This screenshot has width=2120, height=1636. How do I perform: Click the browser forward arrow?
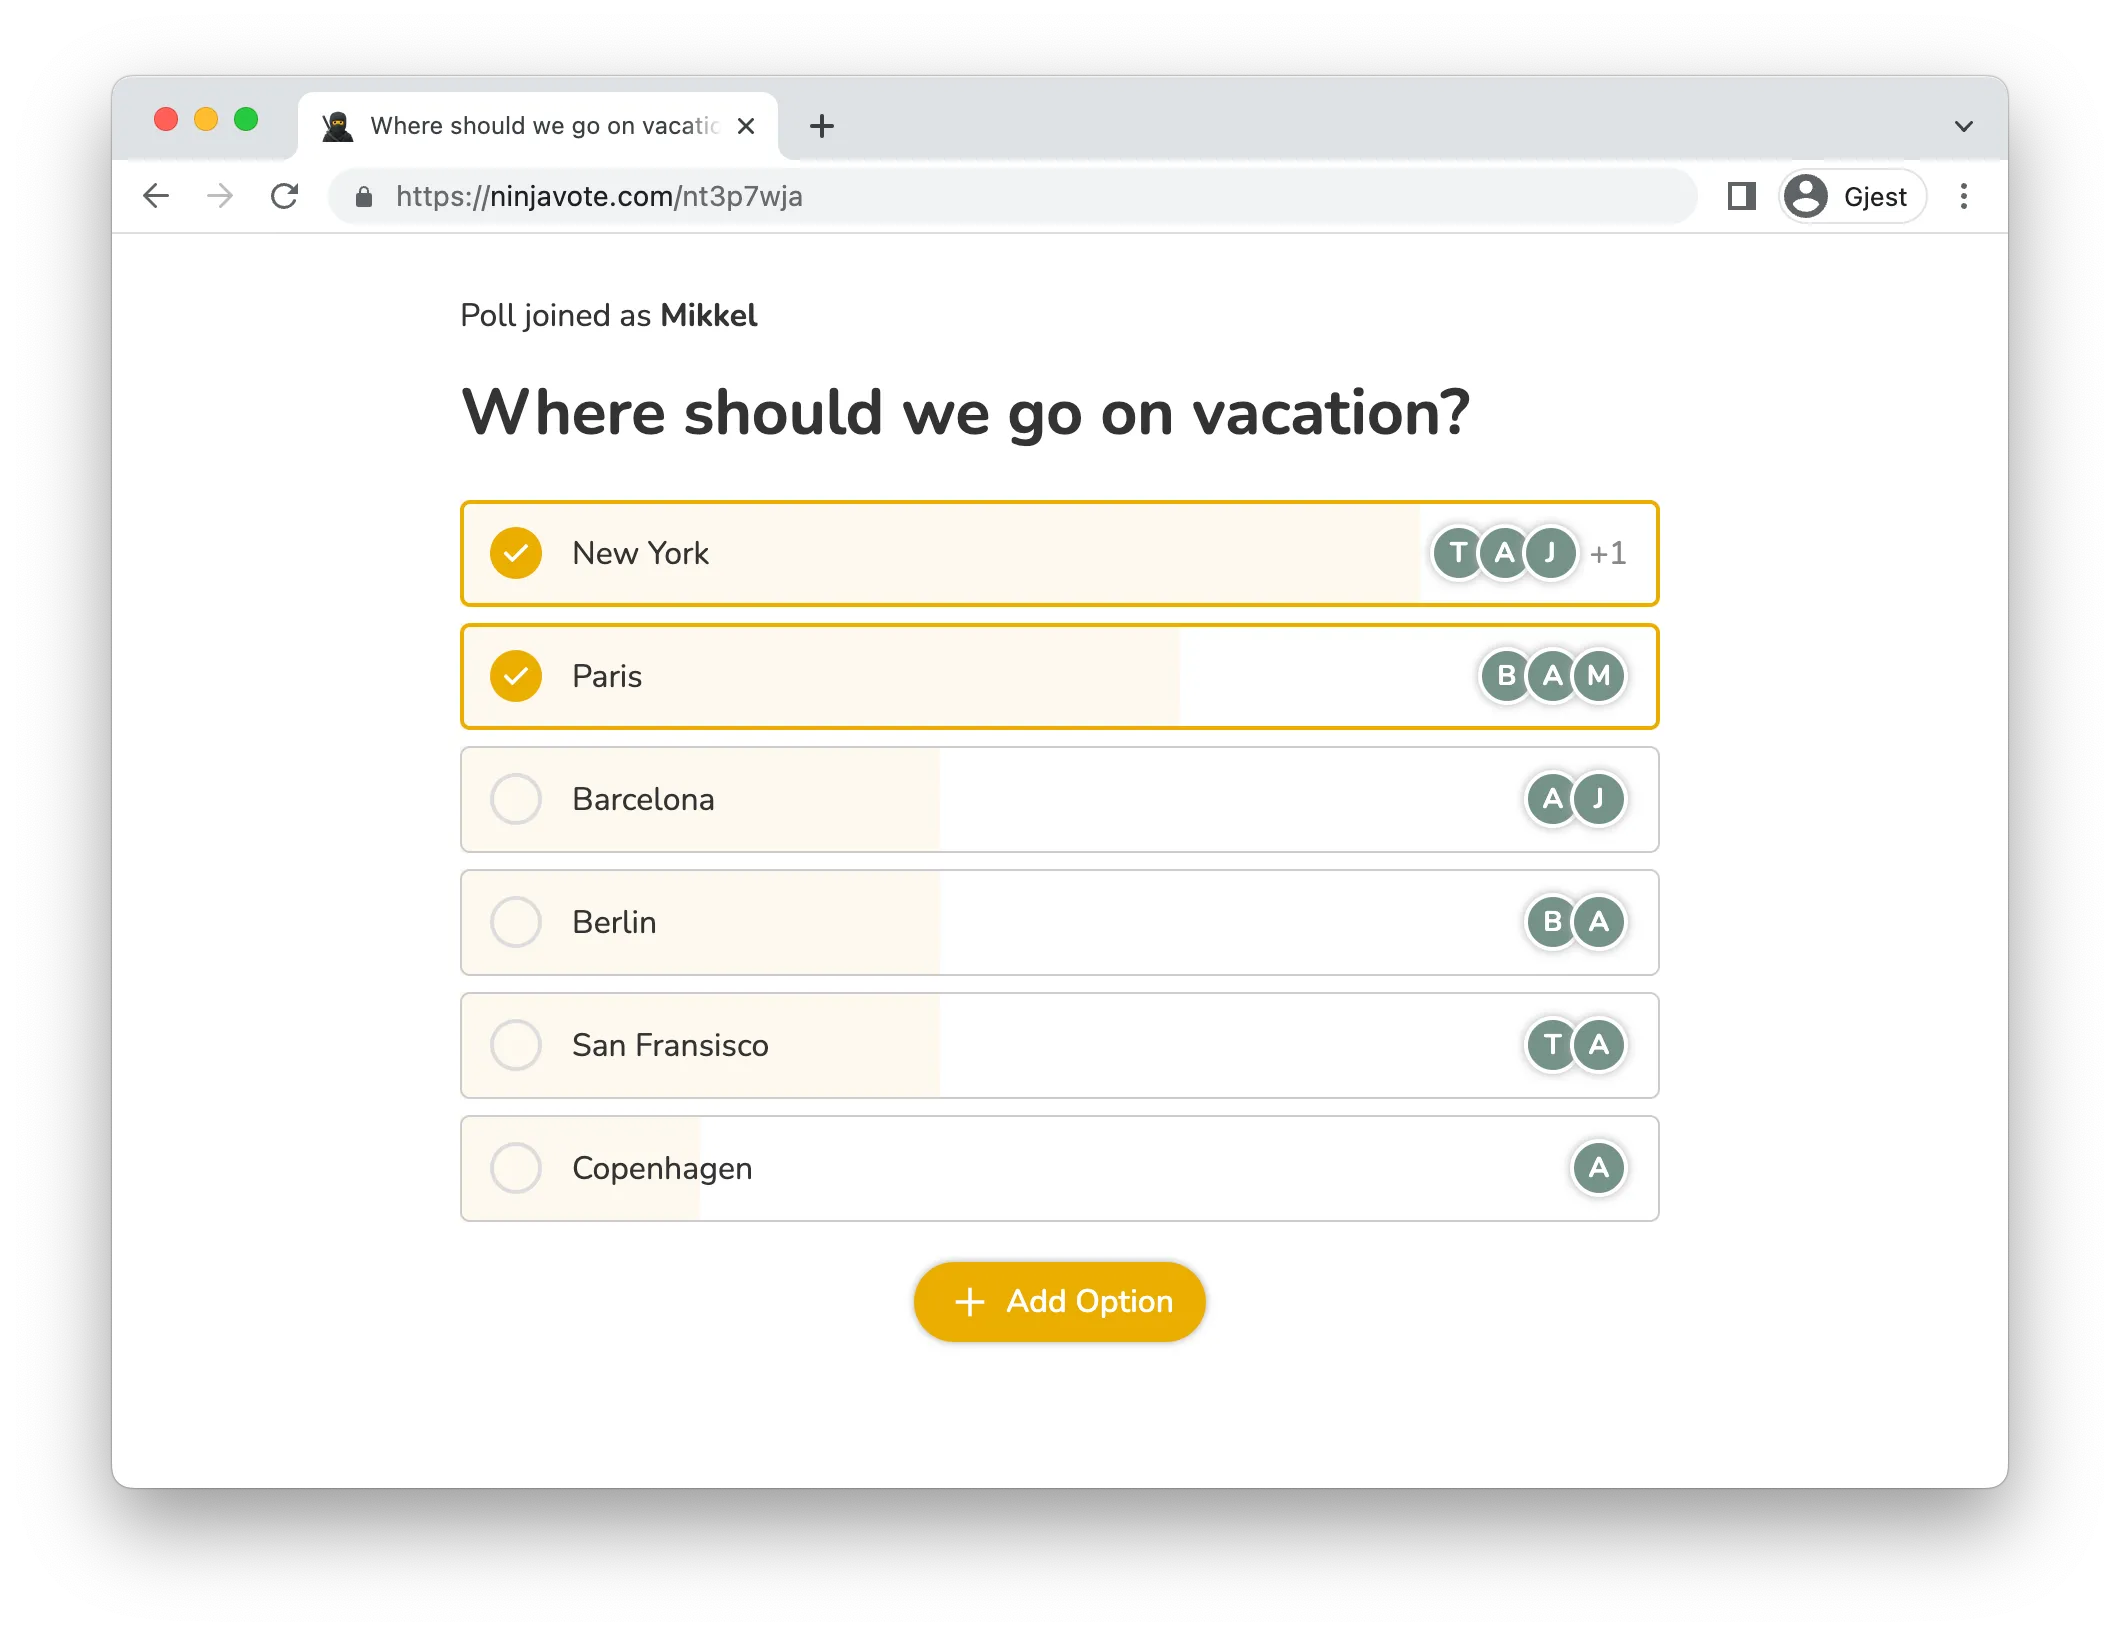coord(220,196)
